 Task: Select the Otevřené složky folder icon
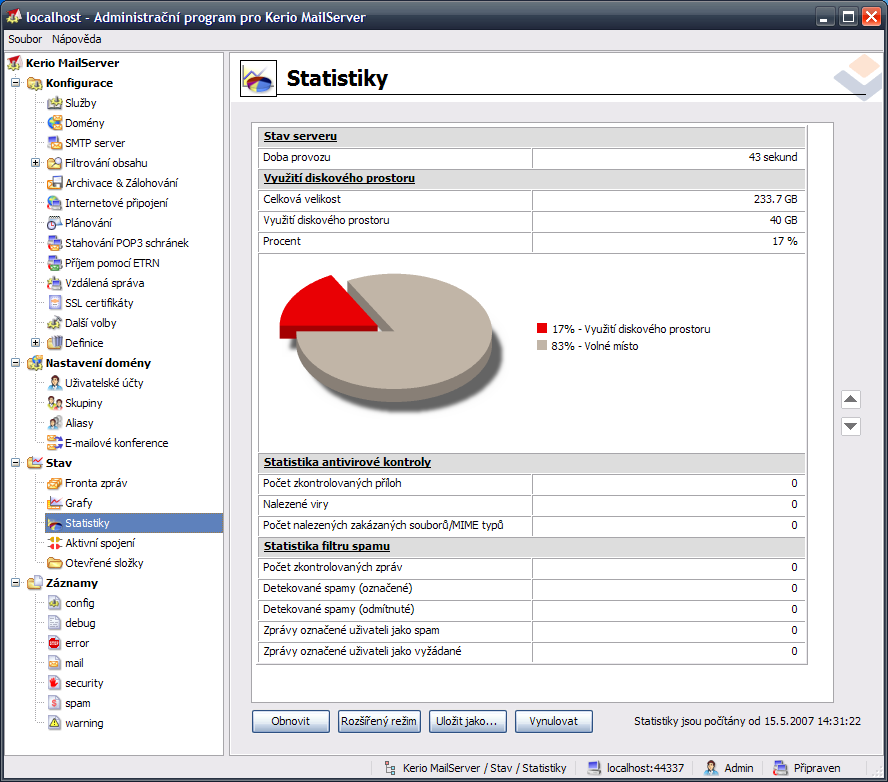pyautogui.click(x=54, y=563)
